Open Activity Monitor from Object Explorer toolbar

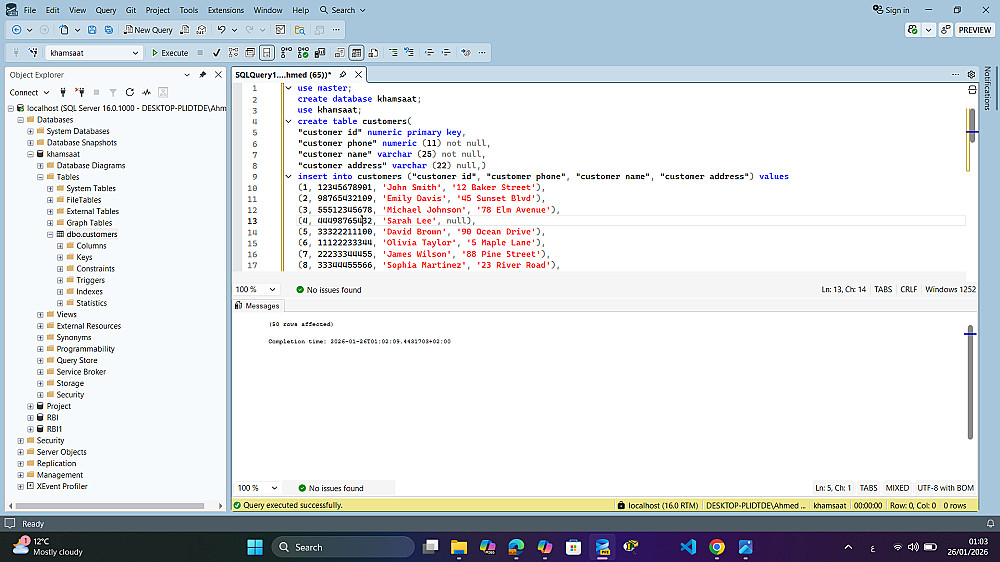147,92
